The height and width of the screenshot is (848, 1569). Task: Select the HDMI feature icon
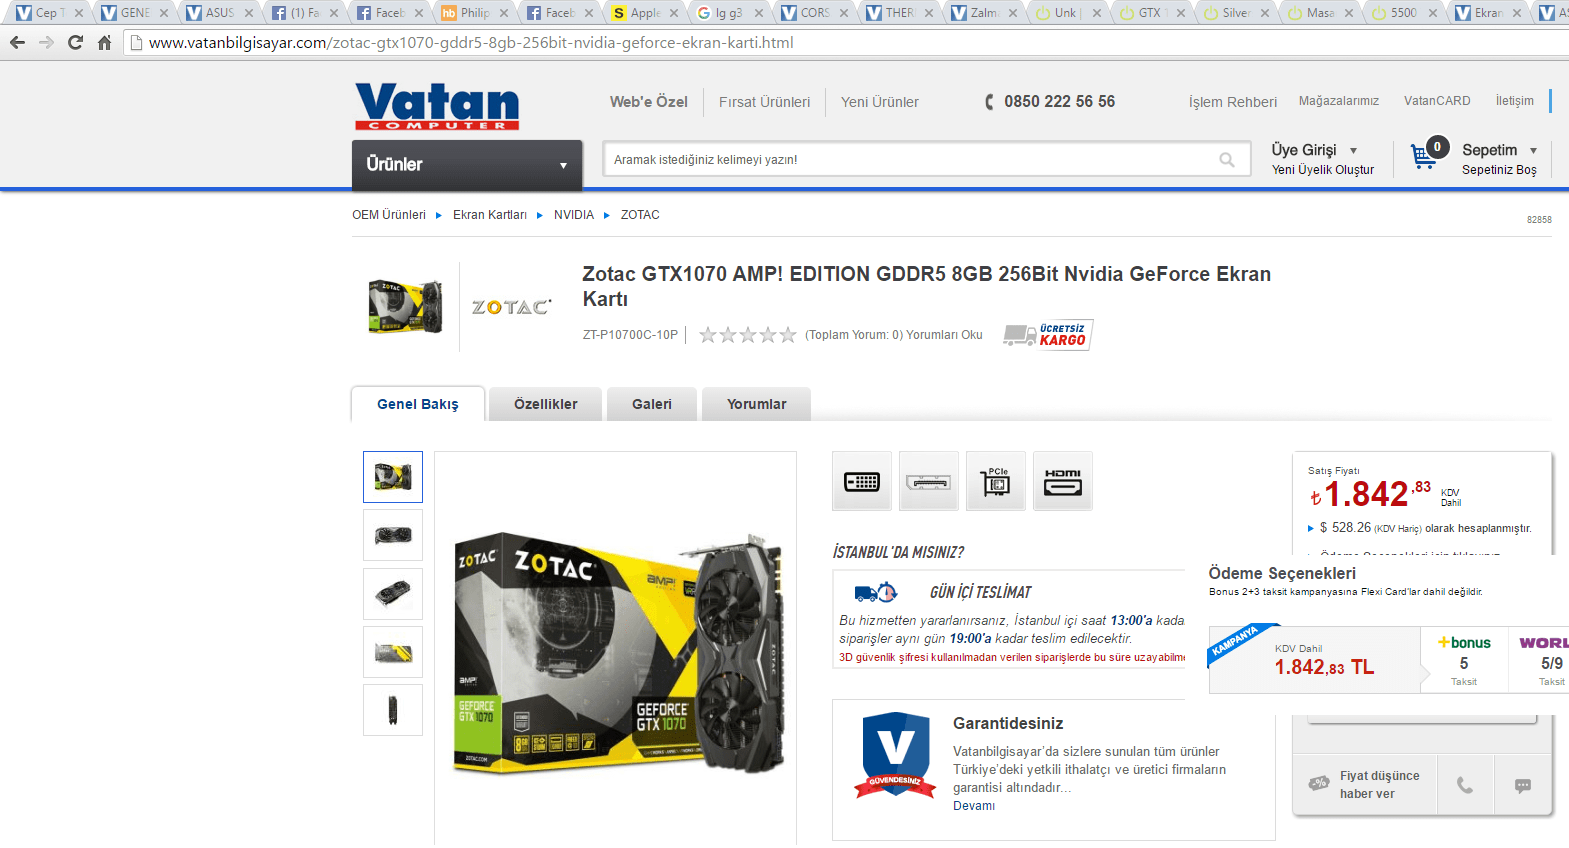1063,481
